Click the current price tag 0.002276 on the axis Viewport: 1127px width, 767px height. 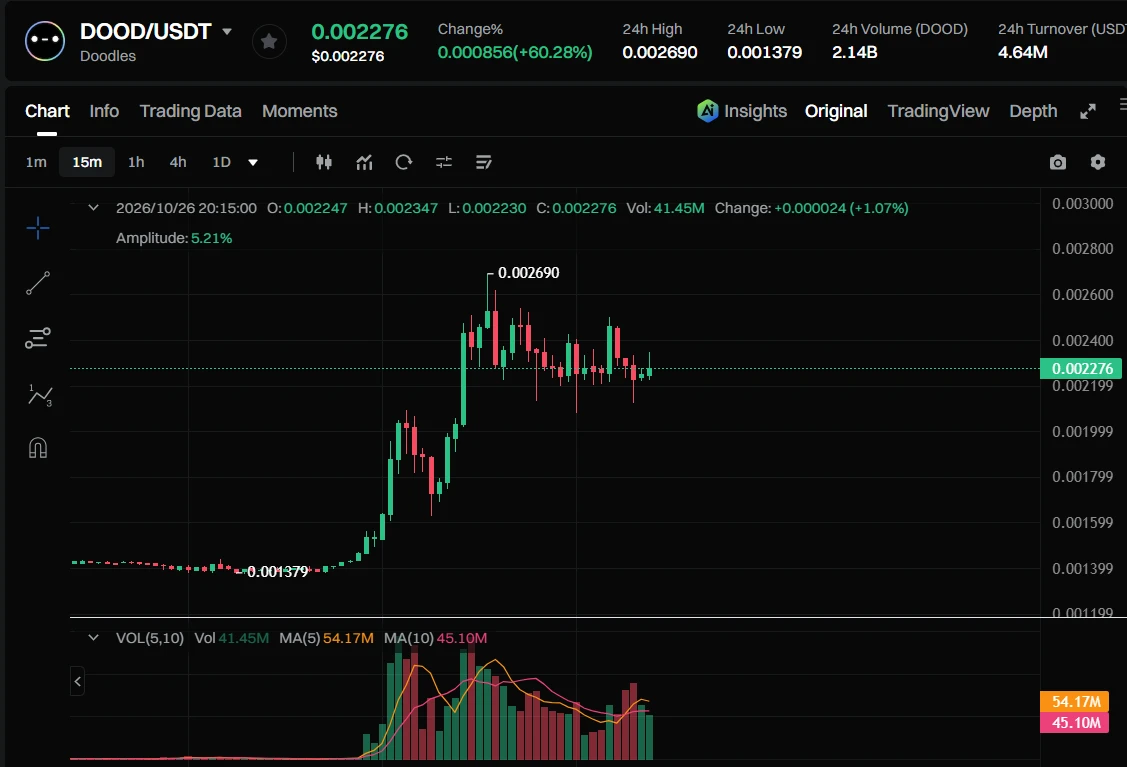coord(1081,369)
